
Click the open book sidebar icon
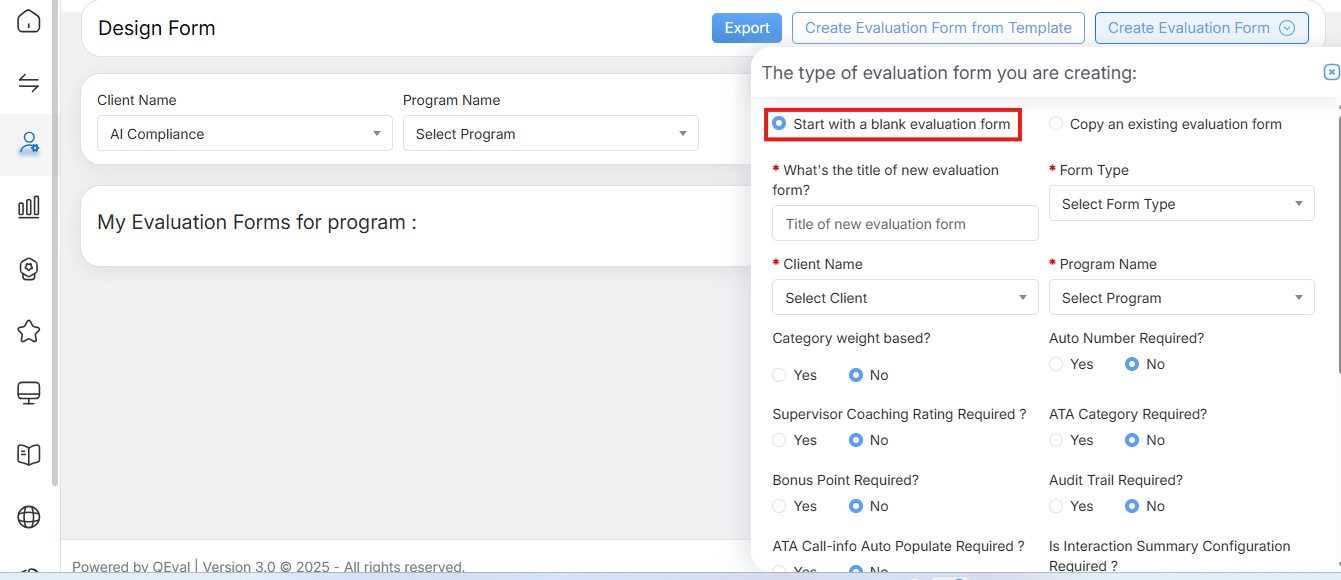29,455
